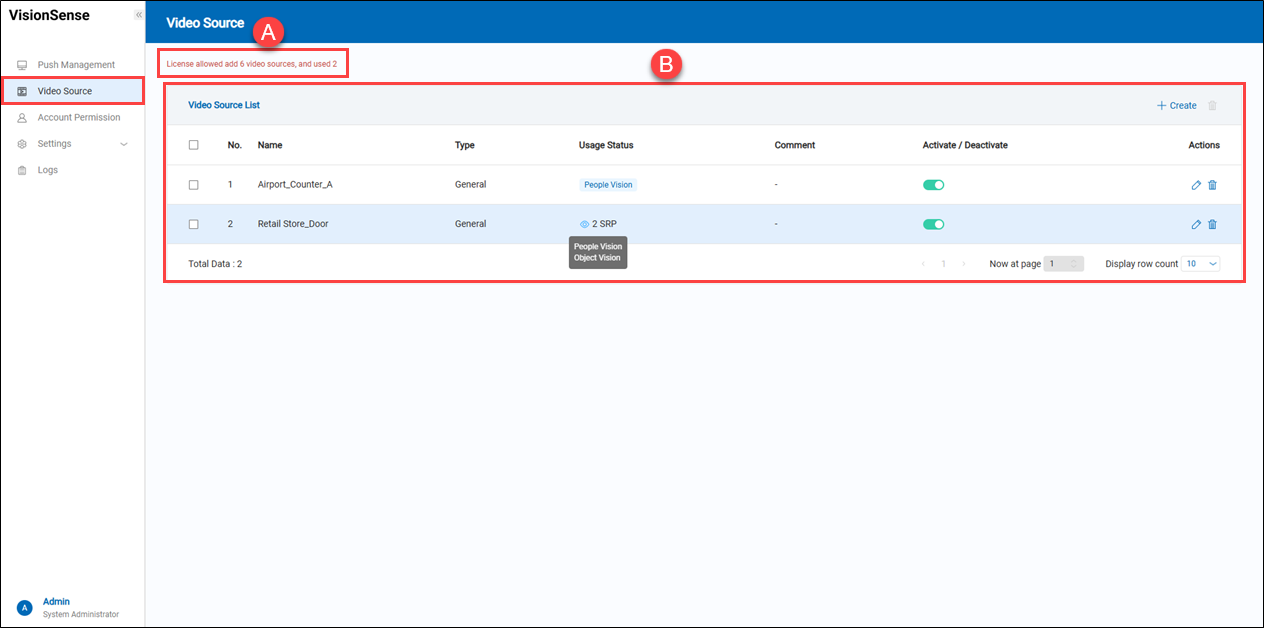Tick the checkbox for Airport_Counter_A row
Viewport: 1264px width, 628px height.
(x=194, y=185)
